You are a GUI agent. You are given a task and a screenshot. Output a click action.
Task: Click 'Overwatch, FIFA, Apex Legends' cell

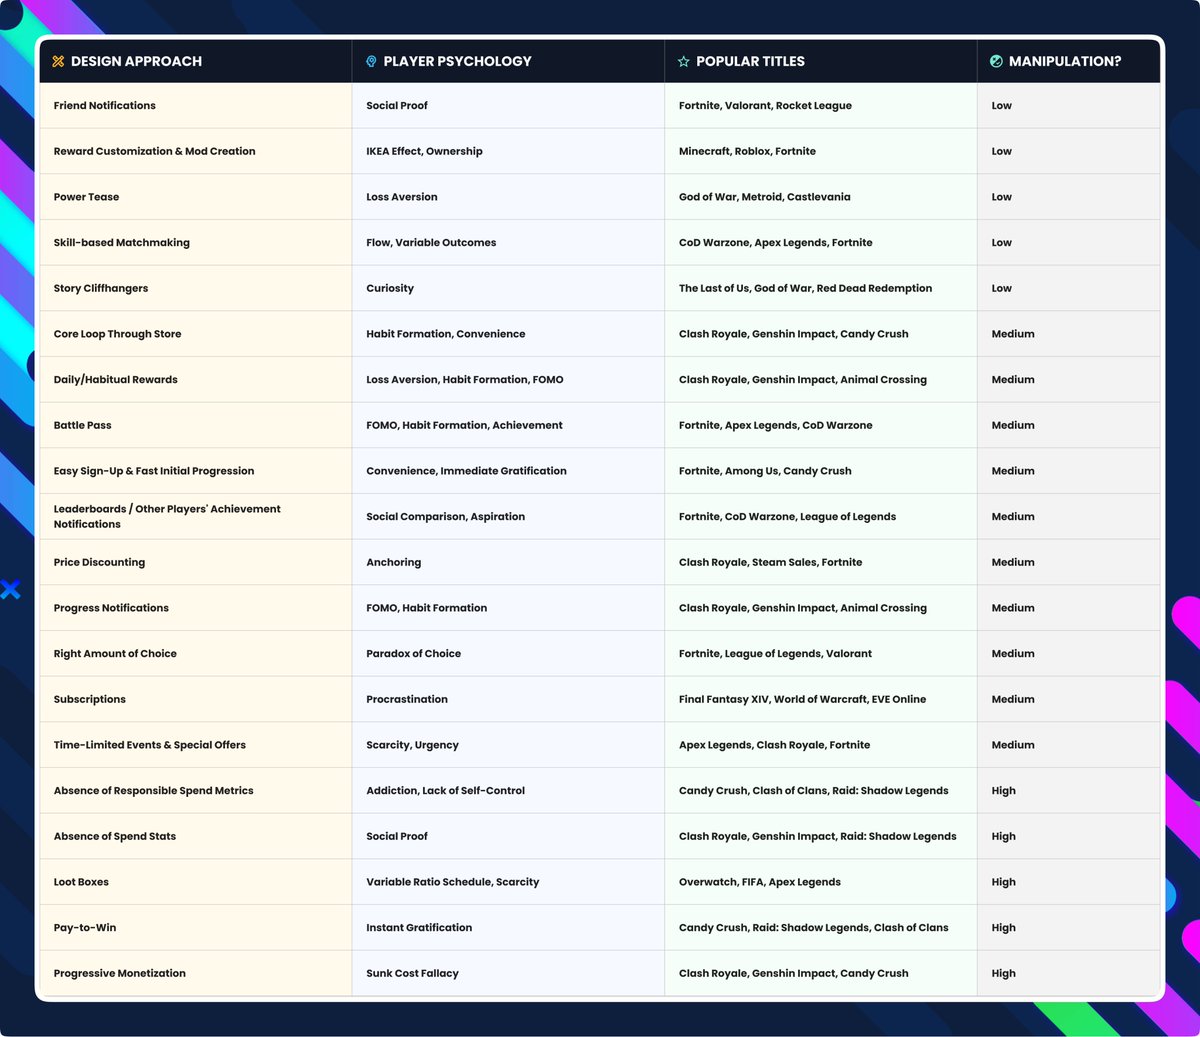pyautogui.click(x=821, y=882)
